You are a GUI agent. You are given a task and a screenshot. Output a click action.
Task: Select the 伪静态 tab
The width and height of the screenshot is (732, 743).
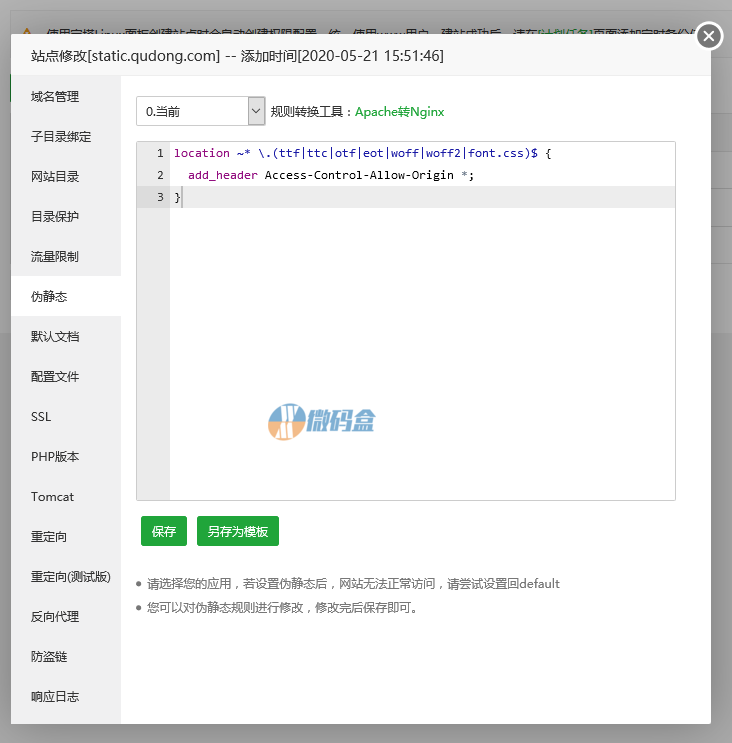(x=66, y=297)
